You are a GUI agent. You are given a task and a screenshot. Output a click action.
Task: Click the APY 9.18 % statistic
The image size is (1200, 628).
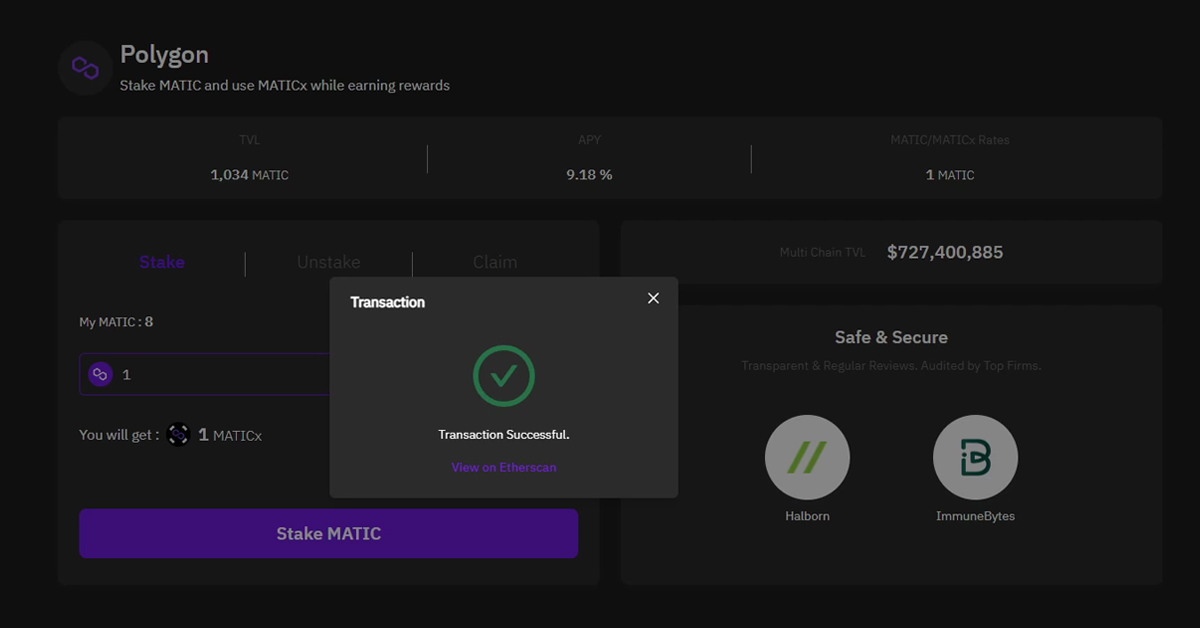589,175
